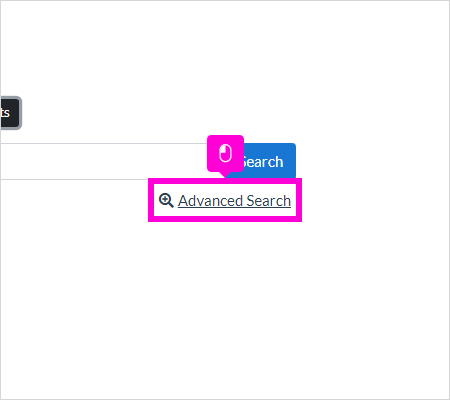
Task: Click the search icon with plus sign
Action: [166, 201]
